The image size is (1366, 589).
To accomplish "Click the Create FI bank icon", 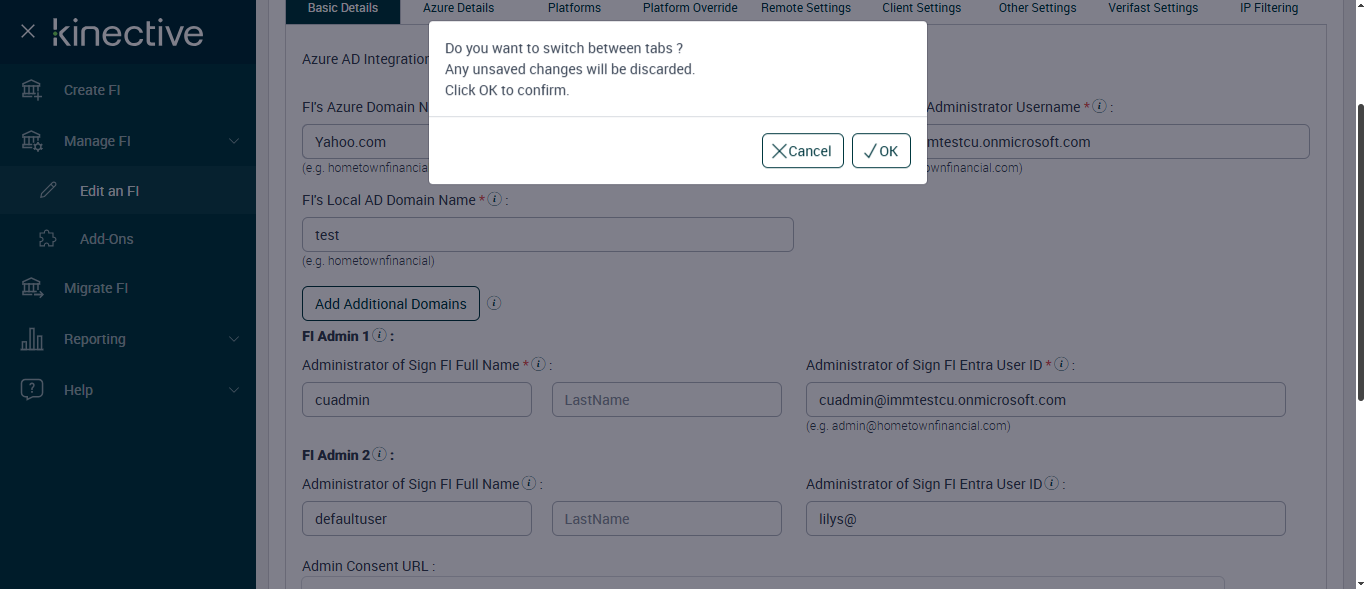I will [32, 90].
